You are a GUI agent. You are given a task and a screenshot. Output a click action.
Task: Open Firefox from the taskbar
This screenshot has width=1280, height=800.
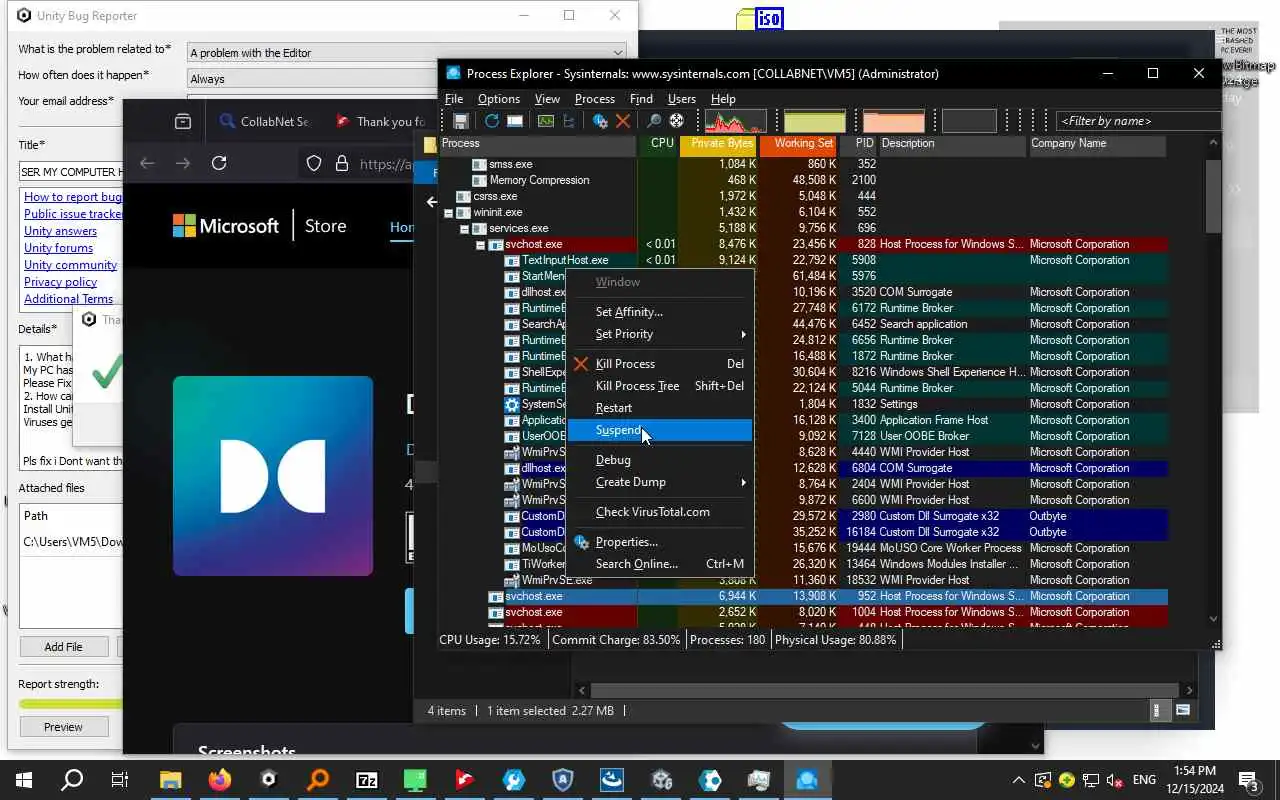[x=219, y=780]
